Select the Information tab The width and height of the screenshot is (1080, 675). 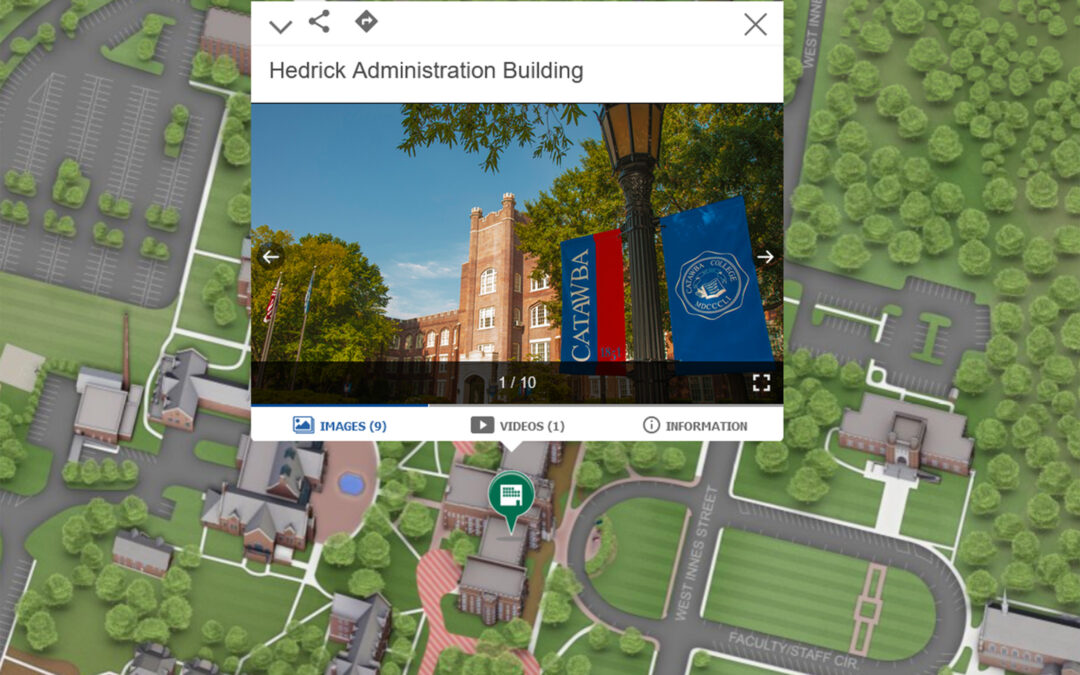(694, 425)
